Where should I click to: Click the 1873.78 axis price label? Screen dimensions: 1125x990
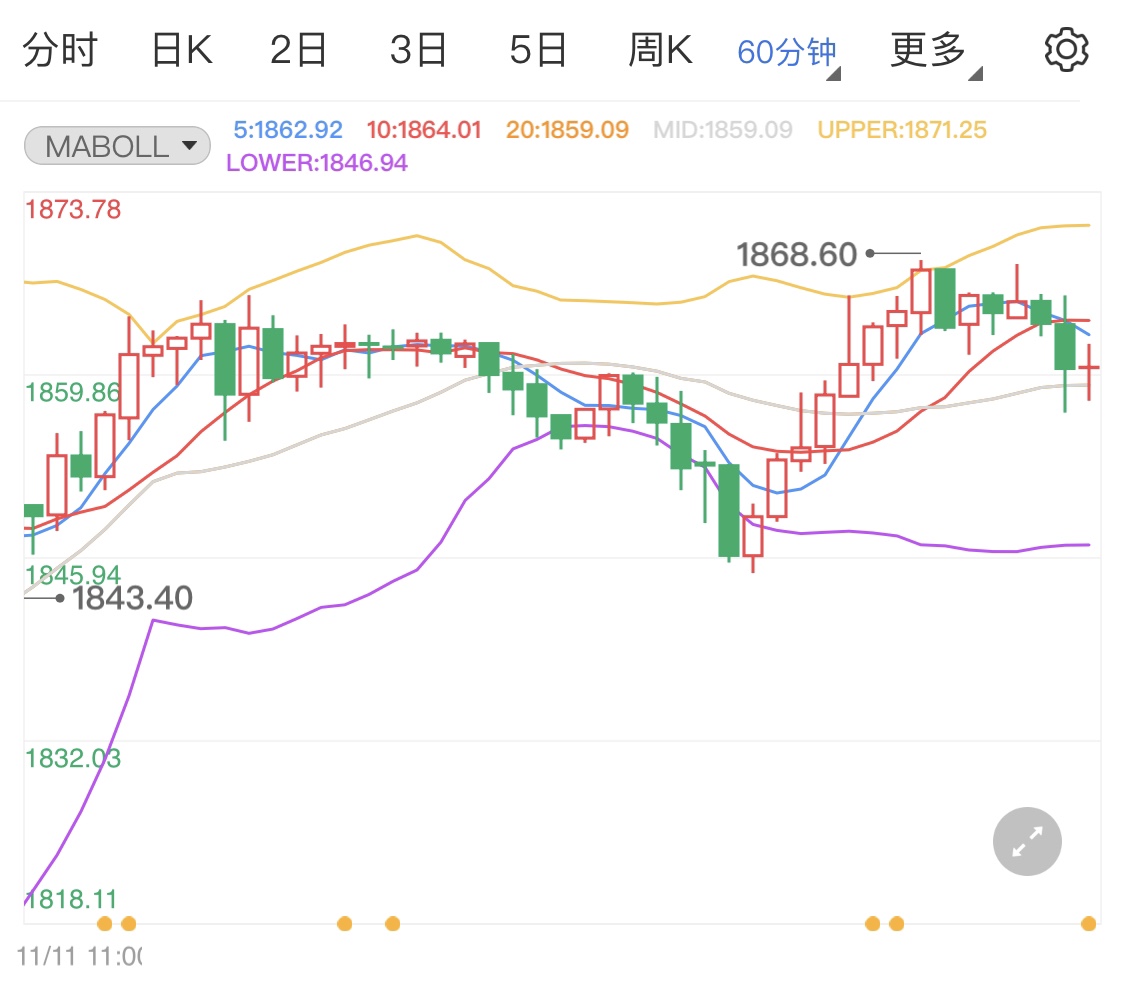pos(72,209)
